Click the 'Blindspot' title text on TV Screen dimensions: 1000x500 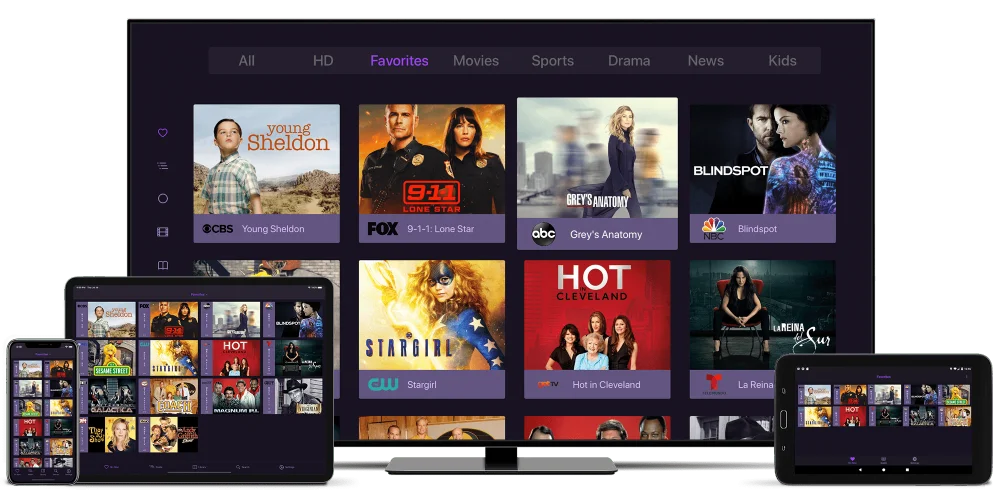pyautogui.click(x=757, y=228)
